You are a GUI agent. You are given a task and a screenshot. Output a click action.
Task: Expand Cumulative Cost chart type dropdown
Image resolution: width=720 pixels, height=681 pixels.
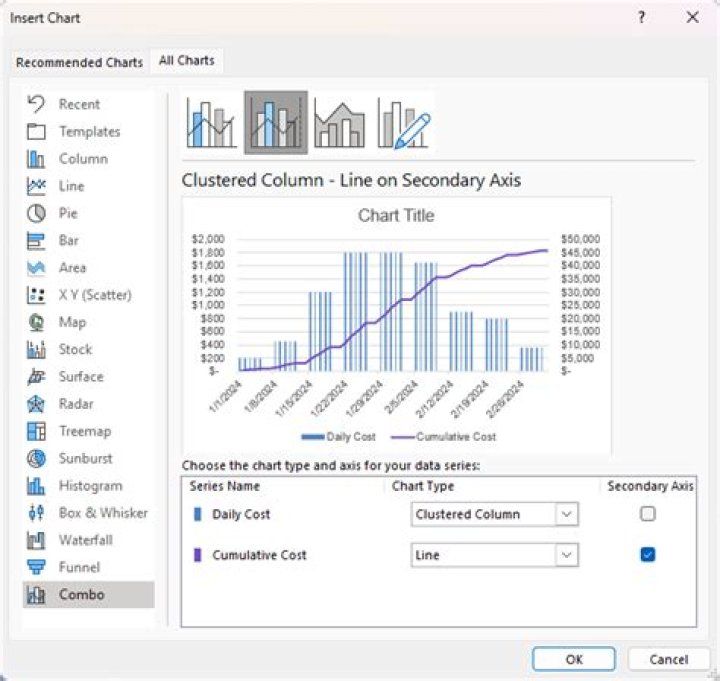tap(495, 555)
